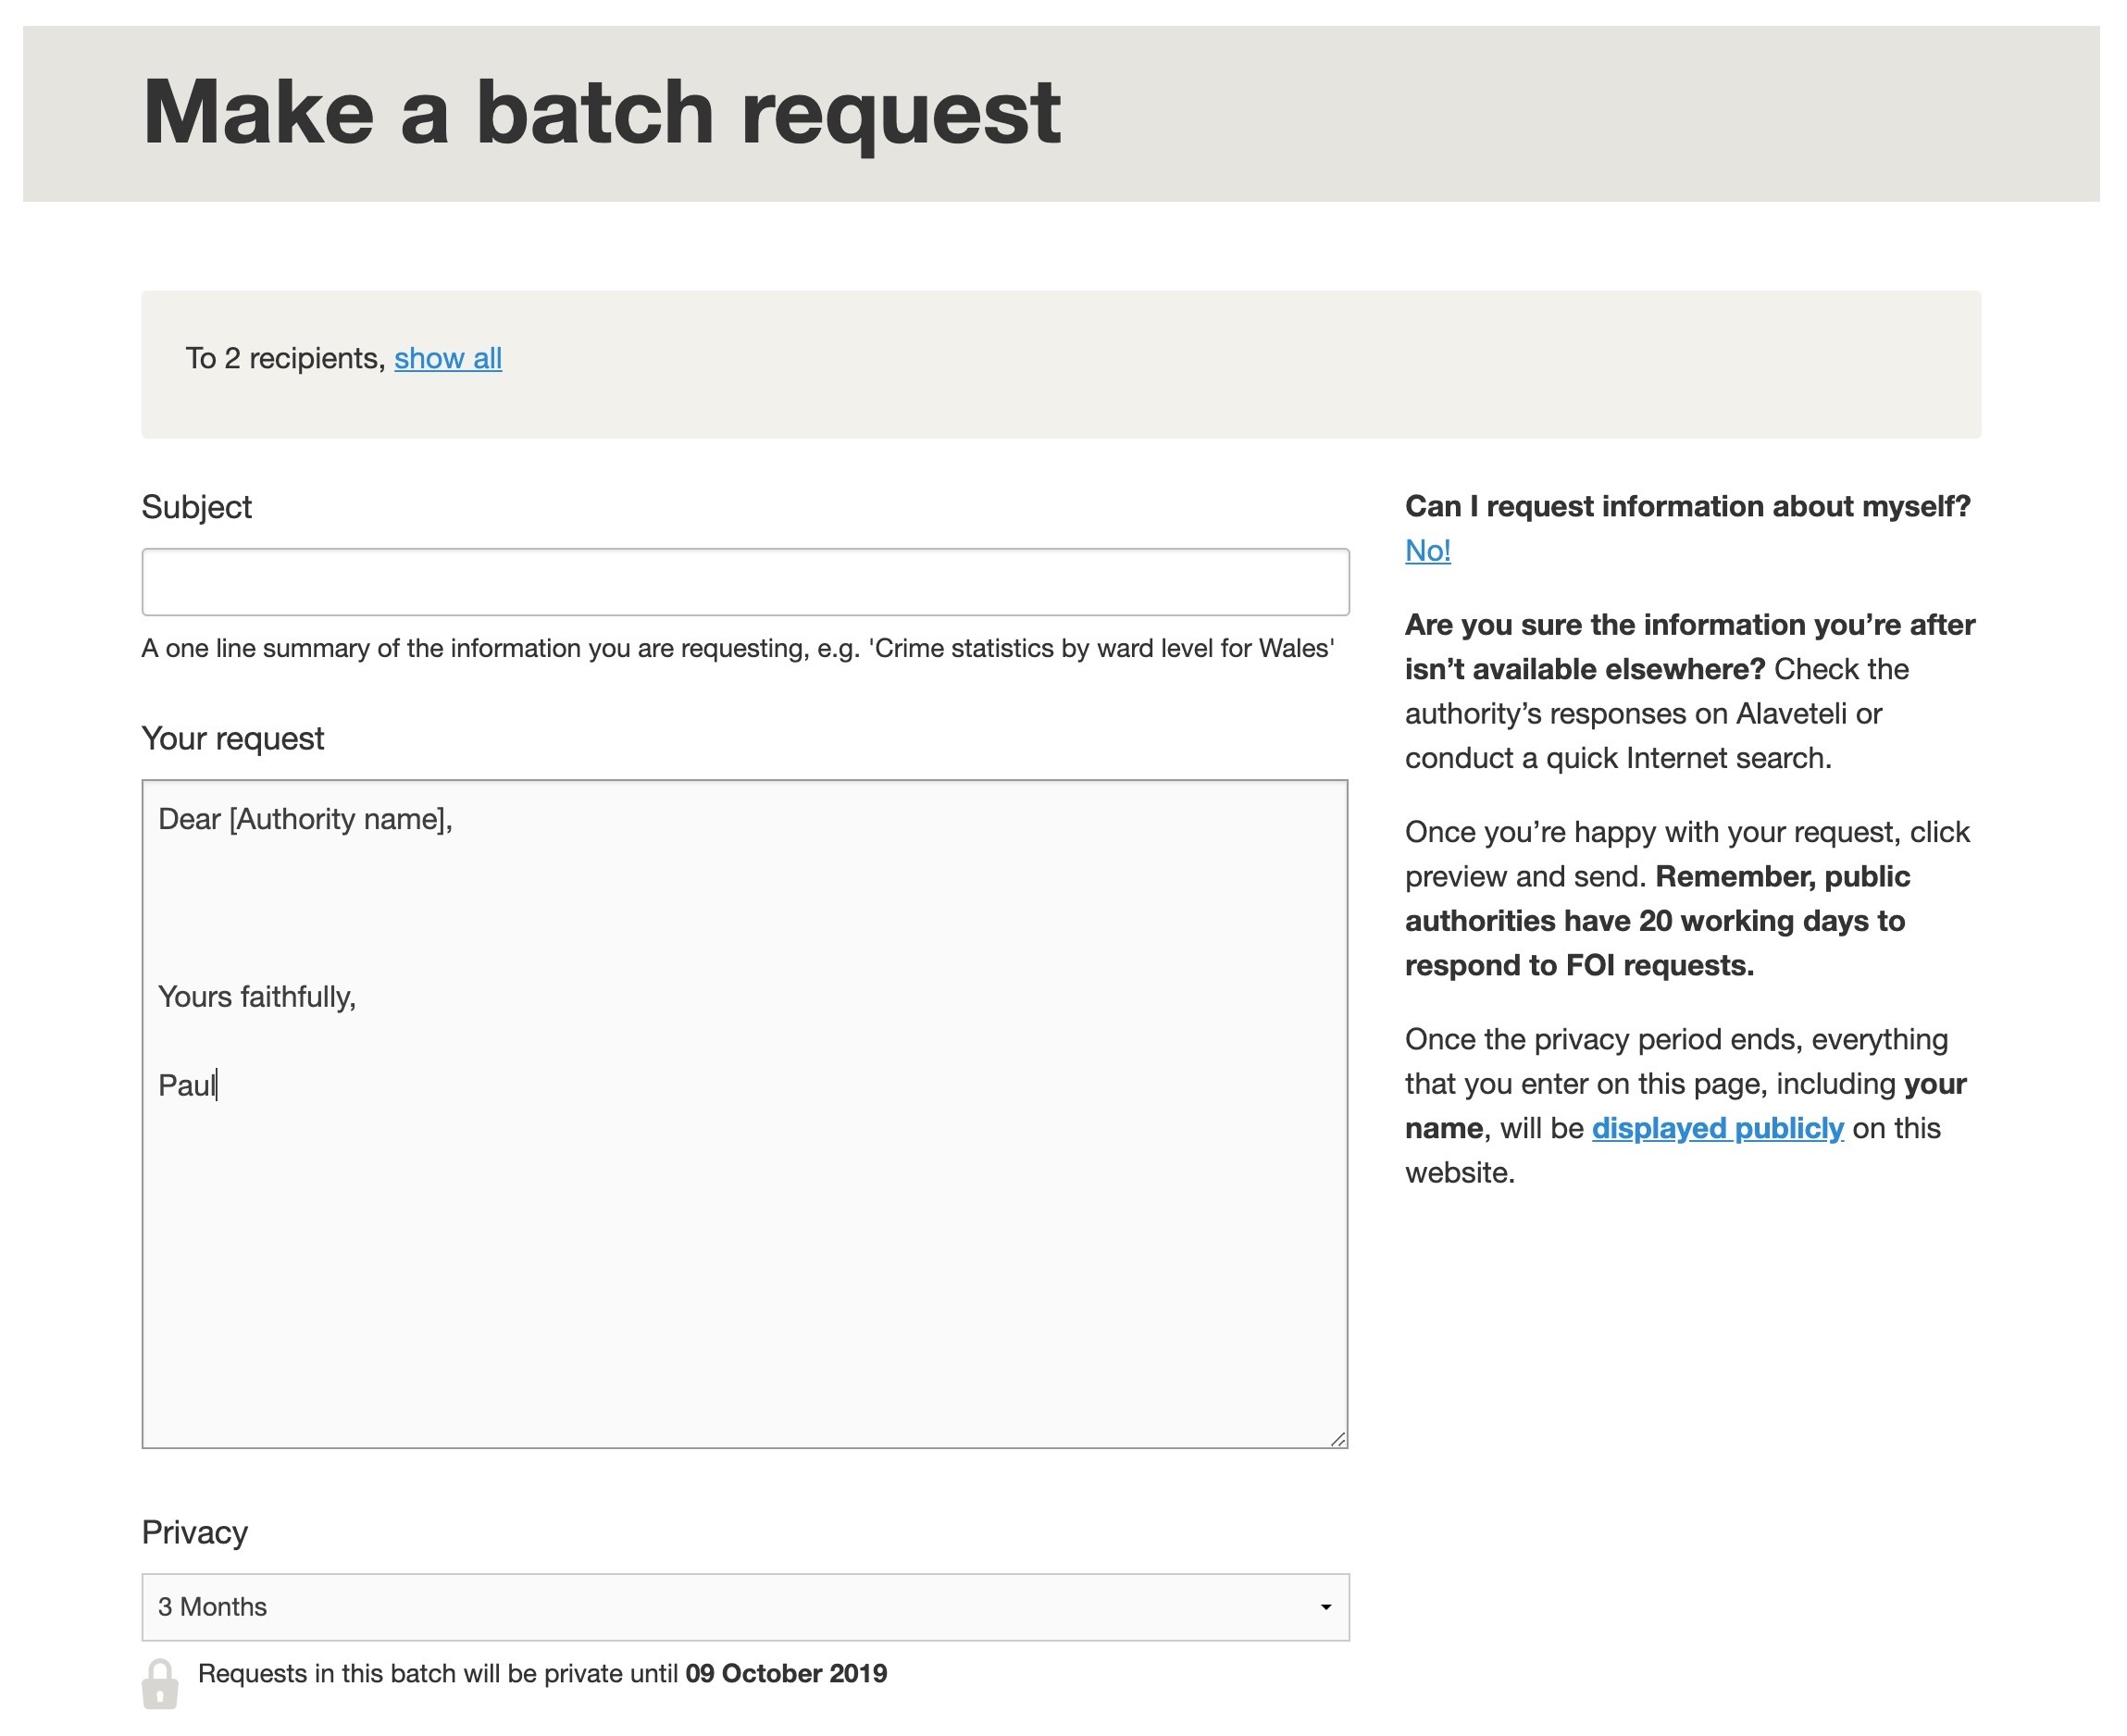Viewport: 2127px width, 1736px height.
Task: Click the Privacy section label
Action: tap(194, 1531)
